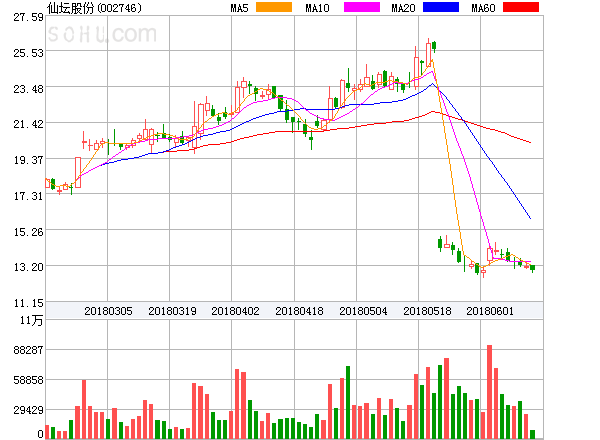Click the 20180601 date label
The height and width of the screenshot is (440, 600).
490,311
